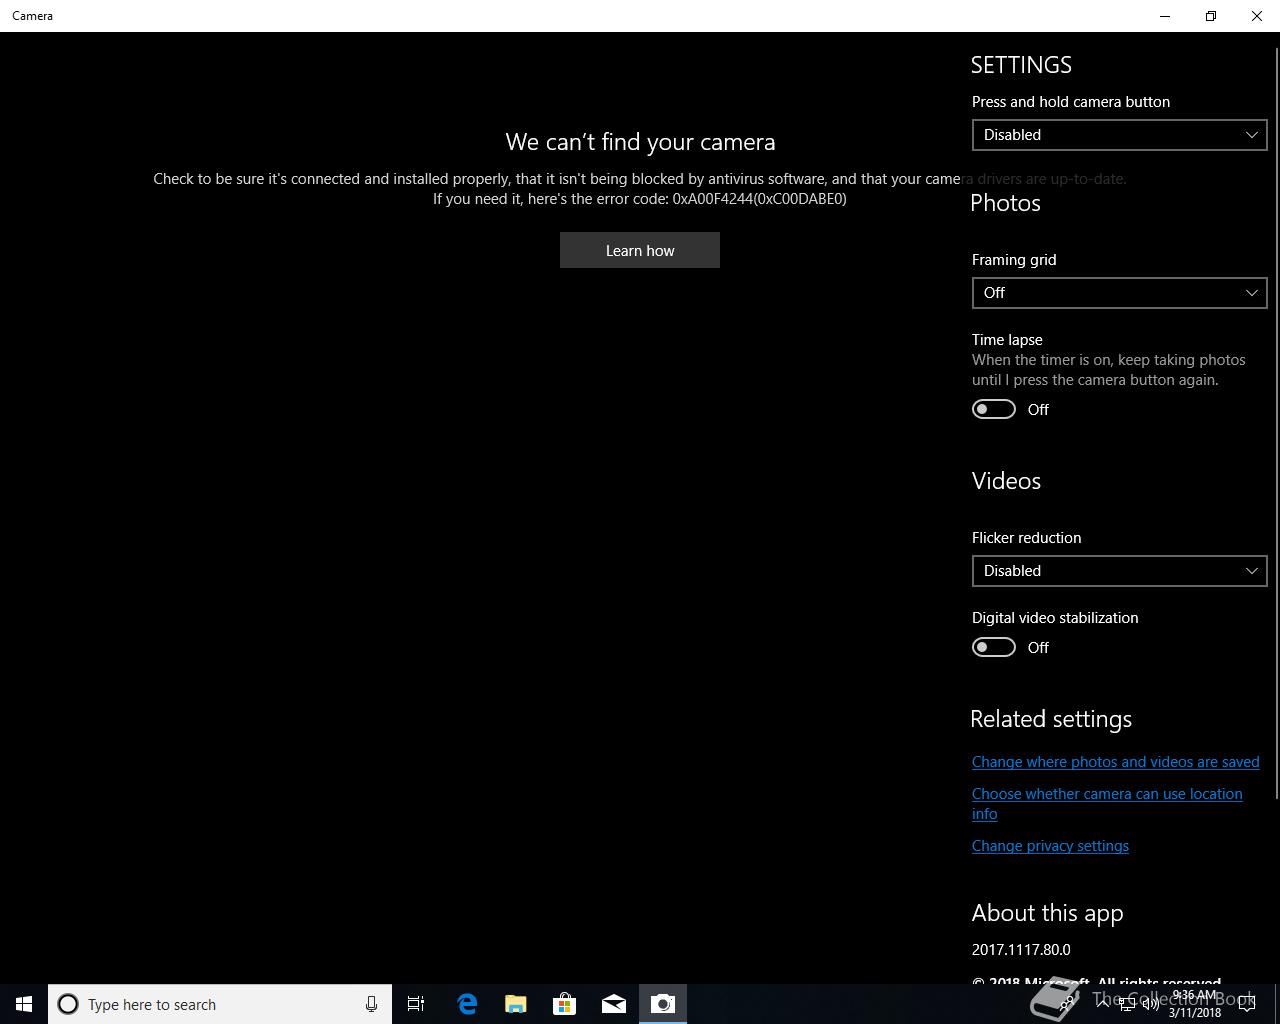1280x1024 pixels.
Task: Open the Learn how button
Action: point(640,250)
